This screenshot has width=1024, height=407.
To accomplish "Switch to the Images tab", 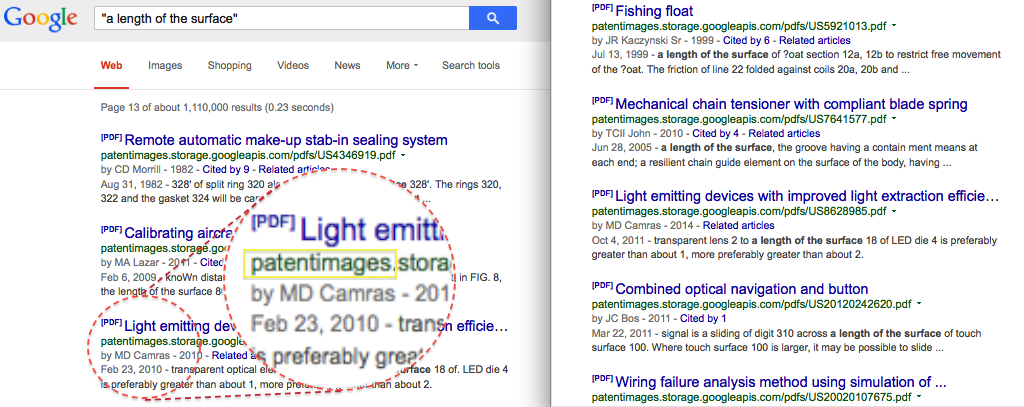I will click(165, 65).
